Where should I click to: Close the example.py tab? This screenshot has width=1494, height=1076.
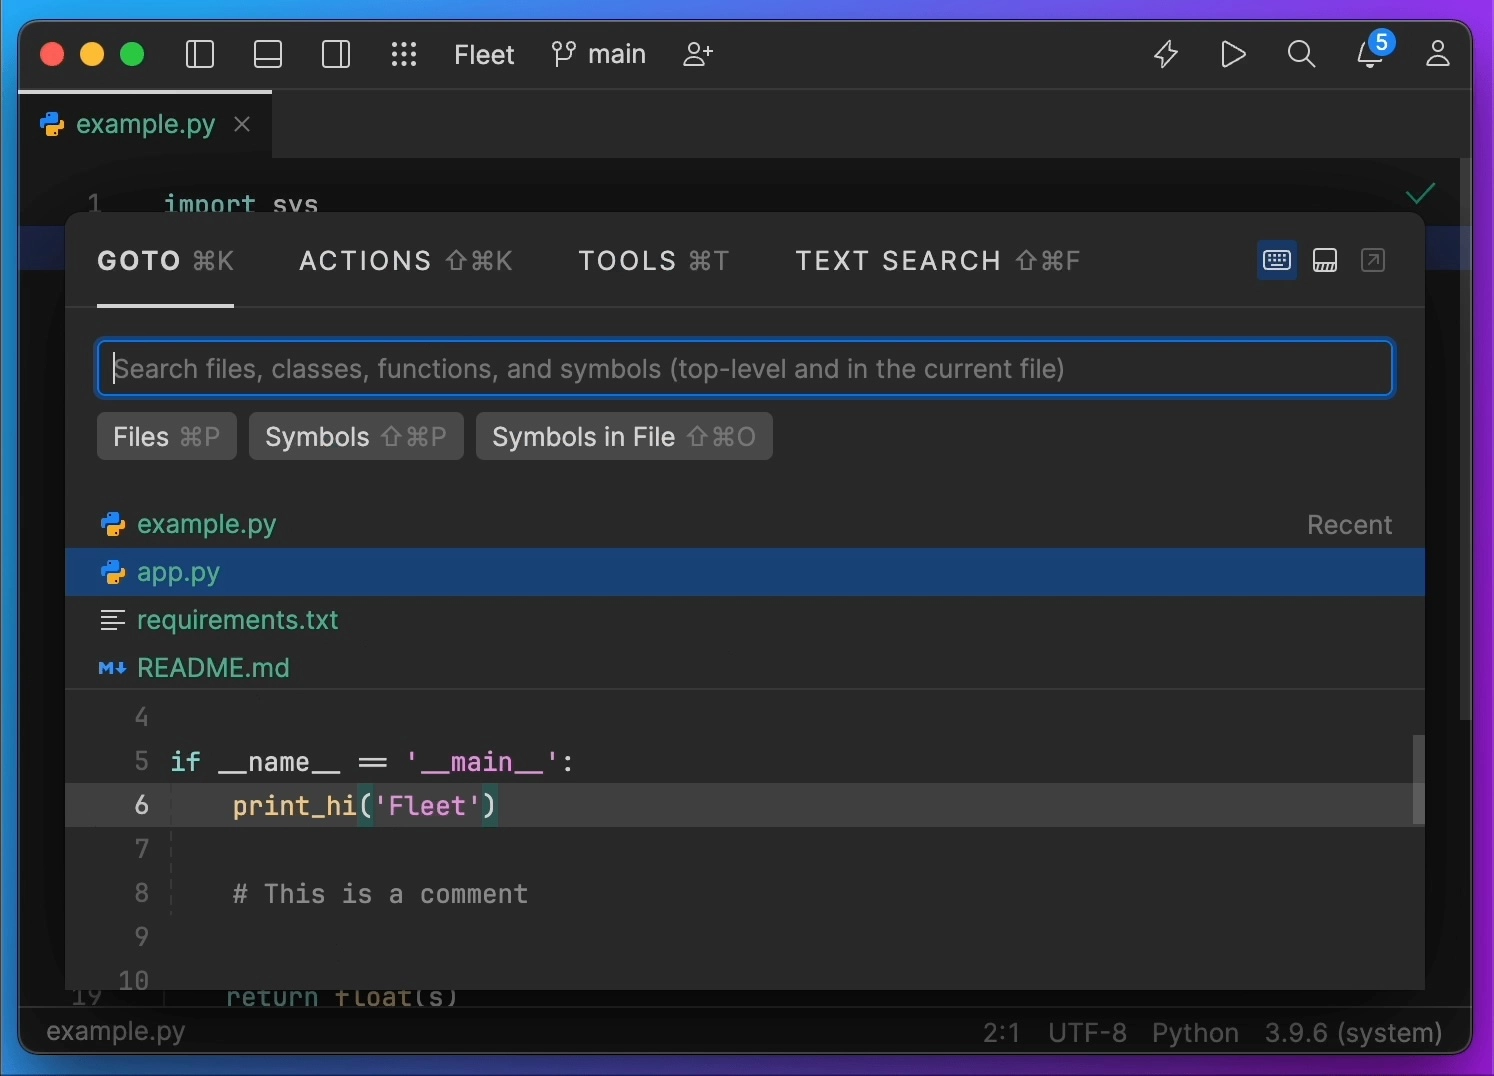click(242, 124)
